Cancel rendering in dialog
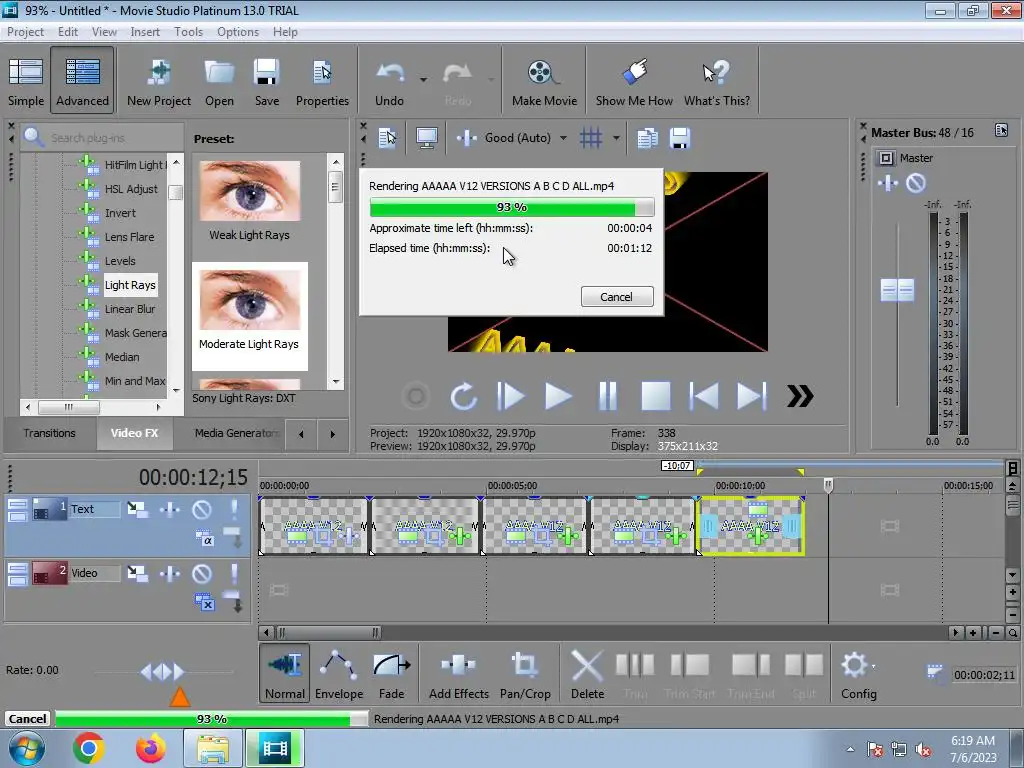1024x768 pixels. pos(616,296)
